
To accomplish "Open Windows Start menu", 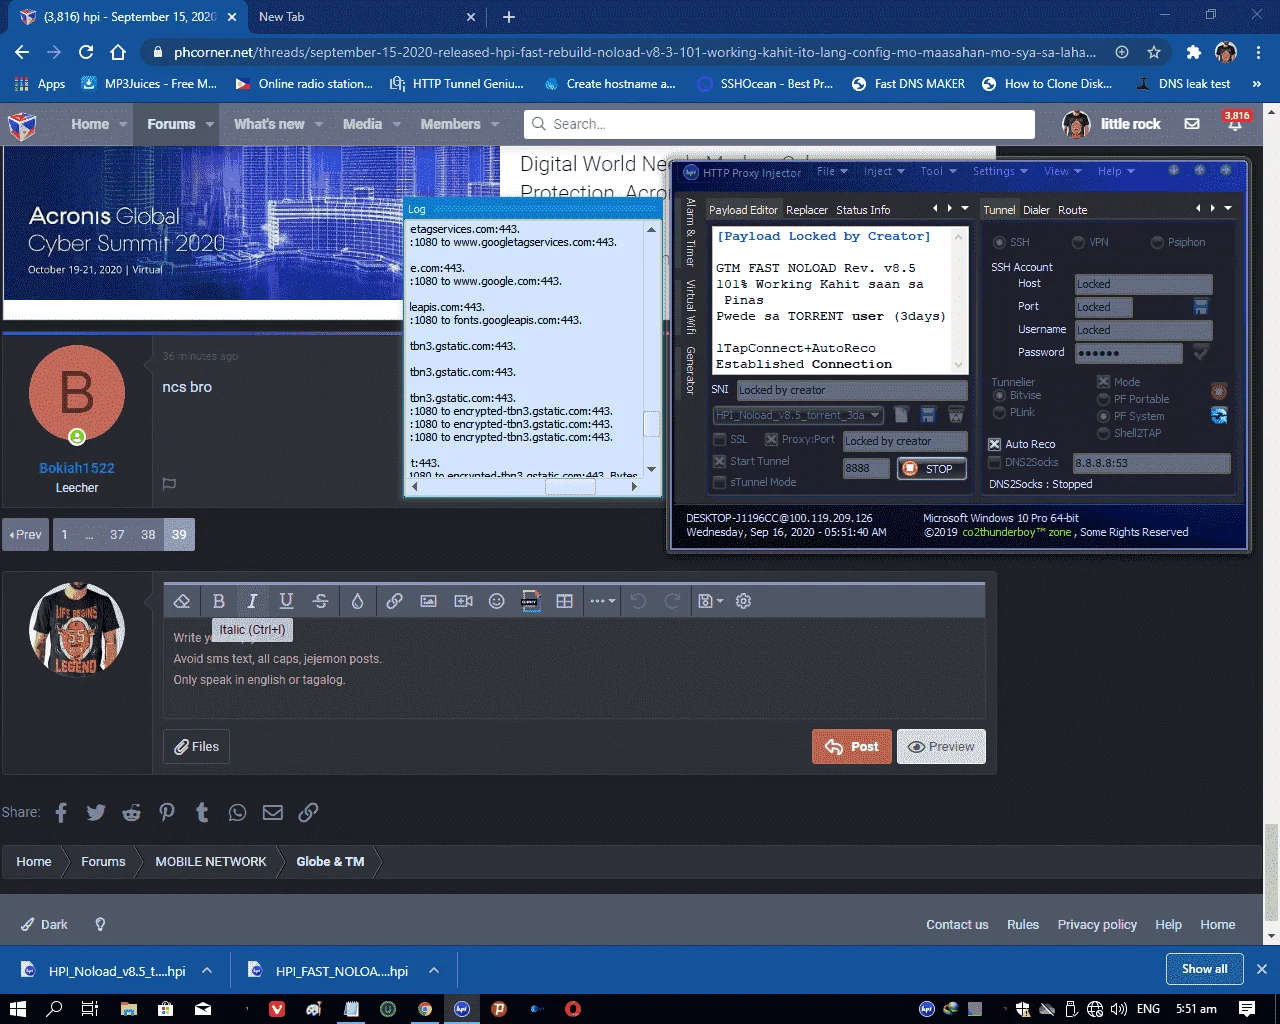I will [x=17, y=1009].
